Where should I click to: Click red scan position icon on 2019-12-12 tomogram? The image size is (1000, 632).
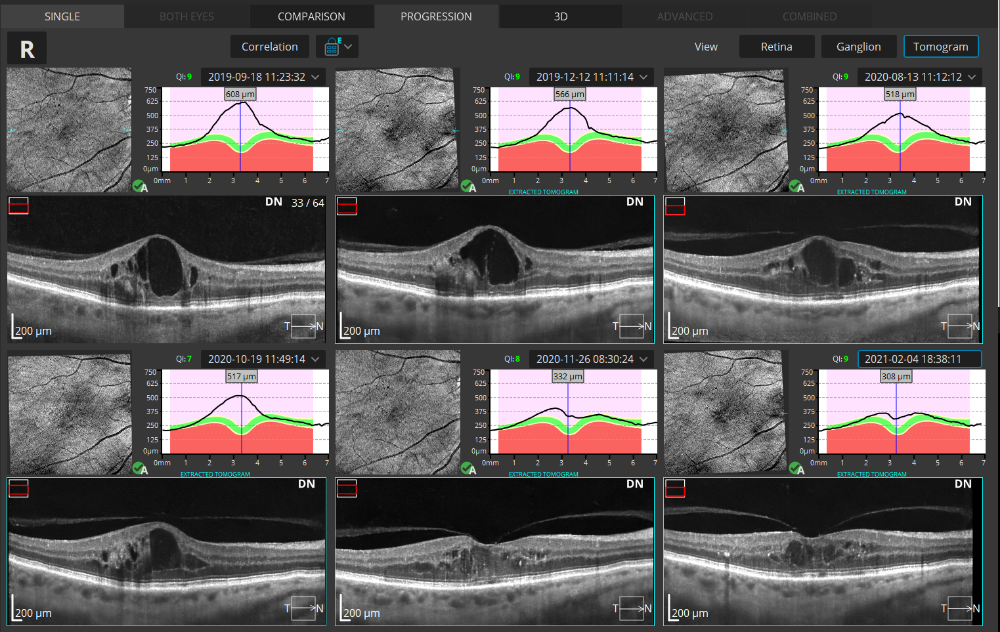coord(347,206)
